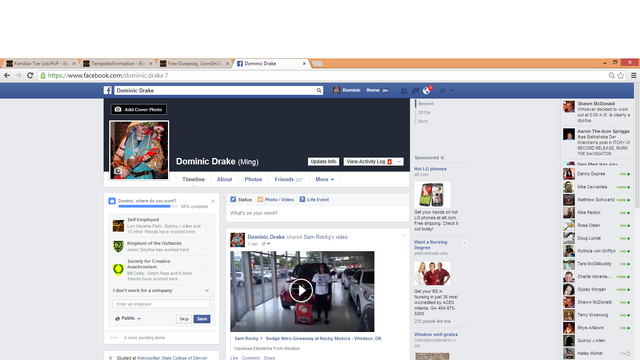The image size is (640, 360).
Task: Play the shared Dodge Nitro video
Action: tap(301, 291)
